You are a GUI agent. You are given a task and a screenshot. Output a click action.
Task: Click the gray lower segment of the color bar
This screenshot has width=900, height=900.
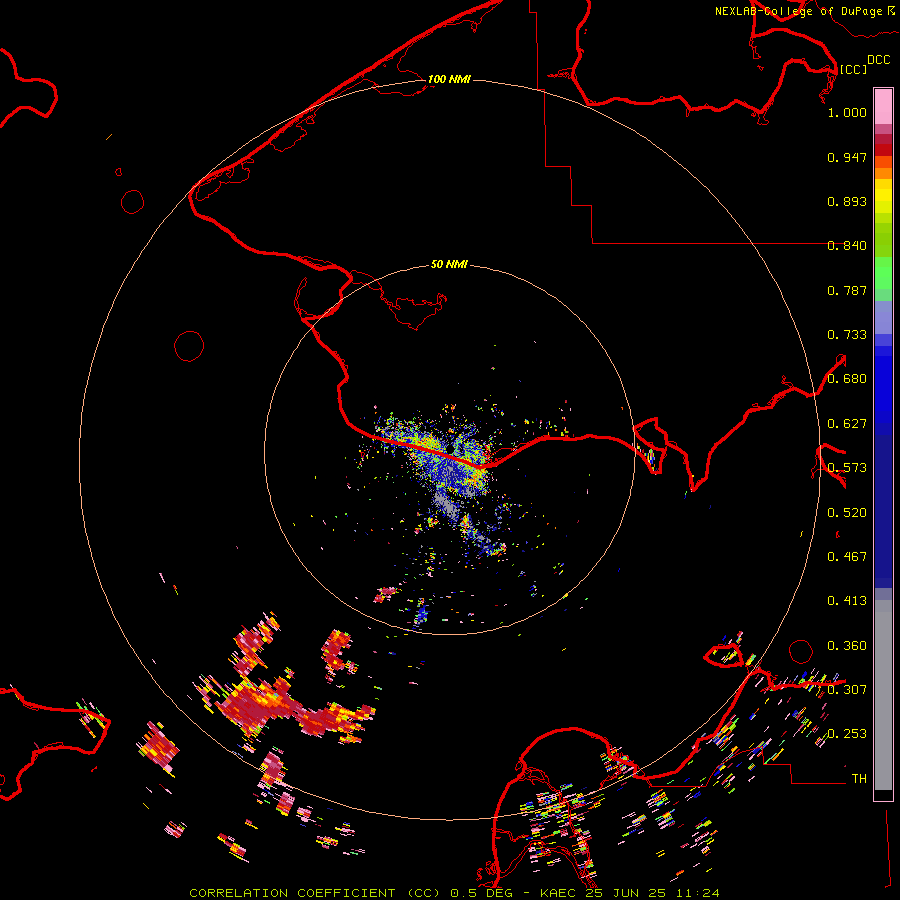(x=883, y=695)
